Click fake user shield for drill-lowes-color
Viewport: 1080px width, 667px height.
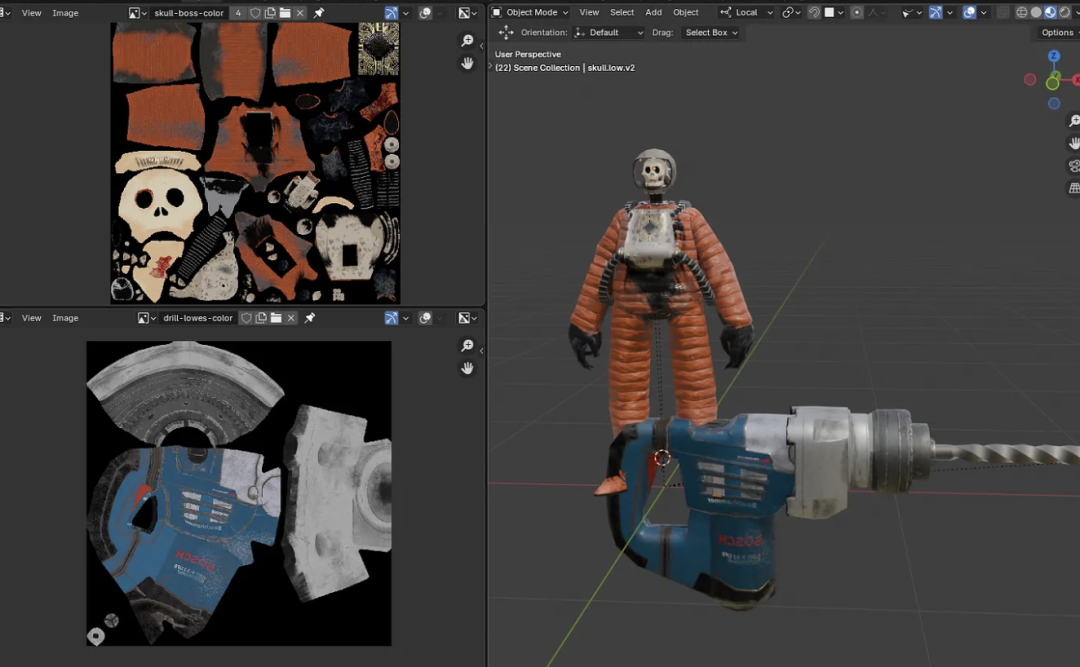(x=246, y=318)
